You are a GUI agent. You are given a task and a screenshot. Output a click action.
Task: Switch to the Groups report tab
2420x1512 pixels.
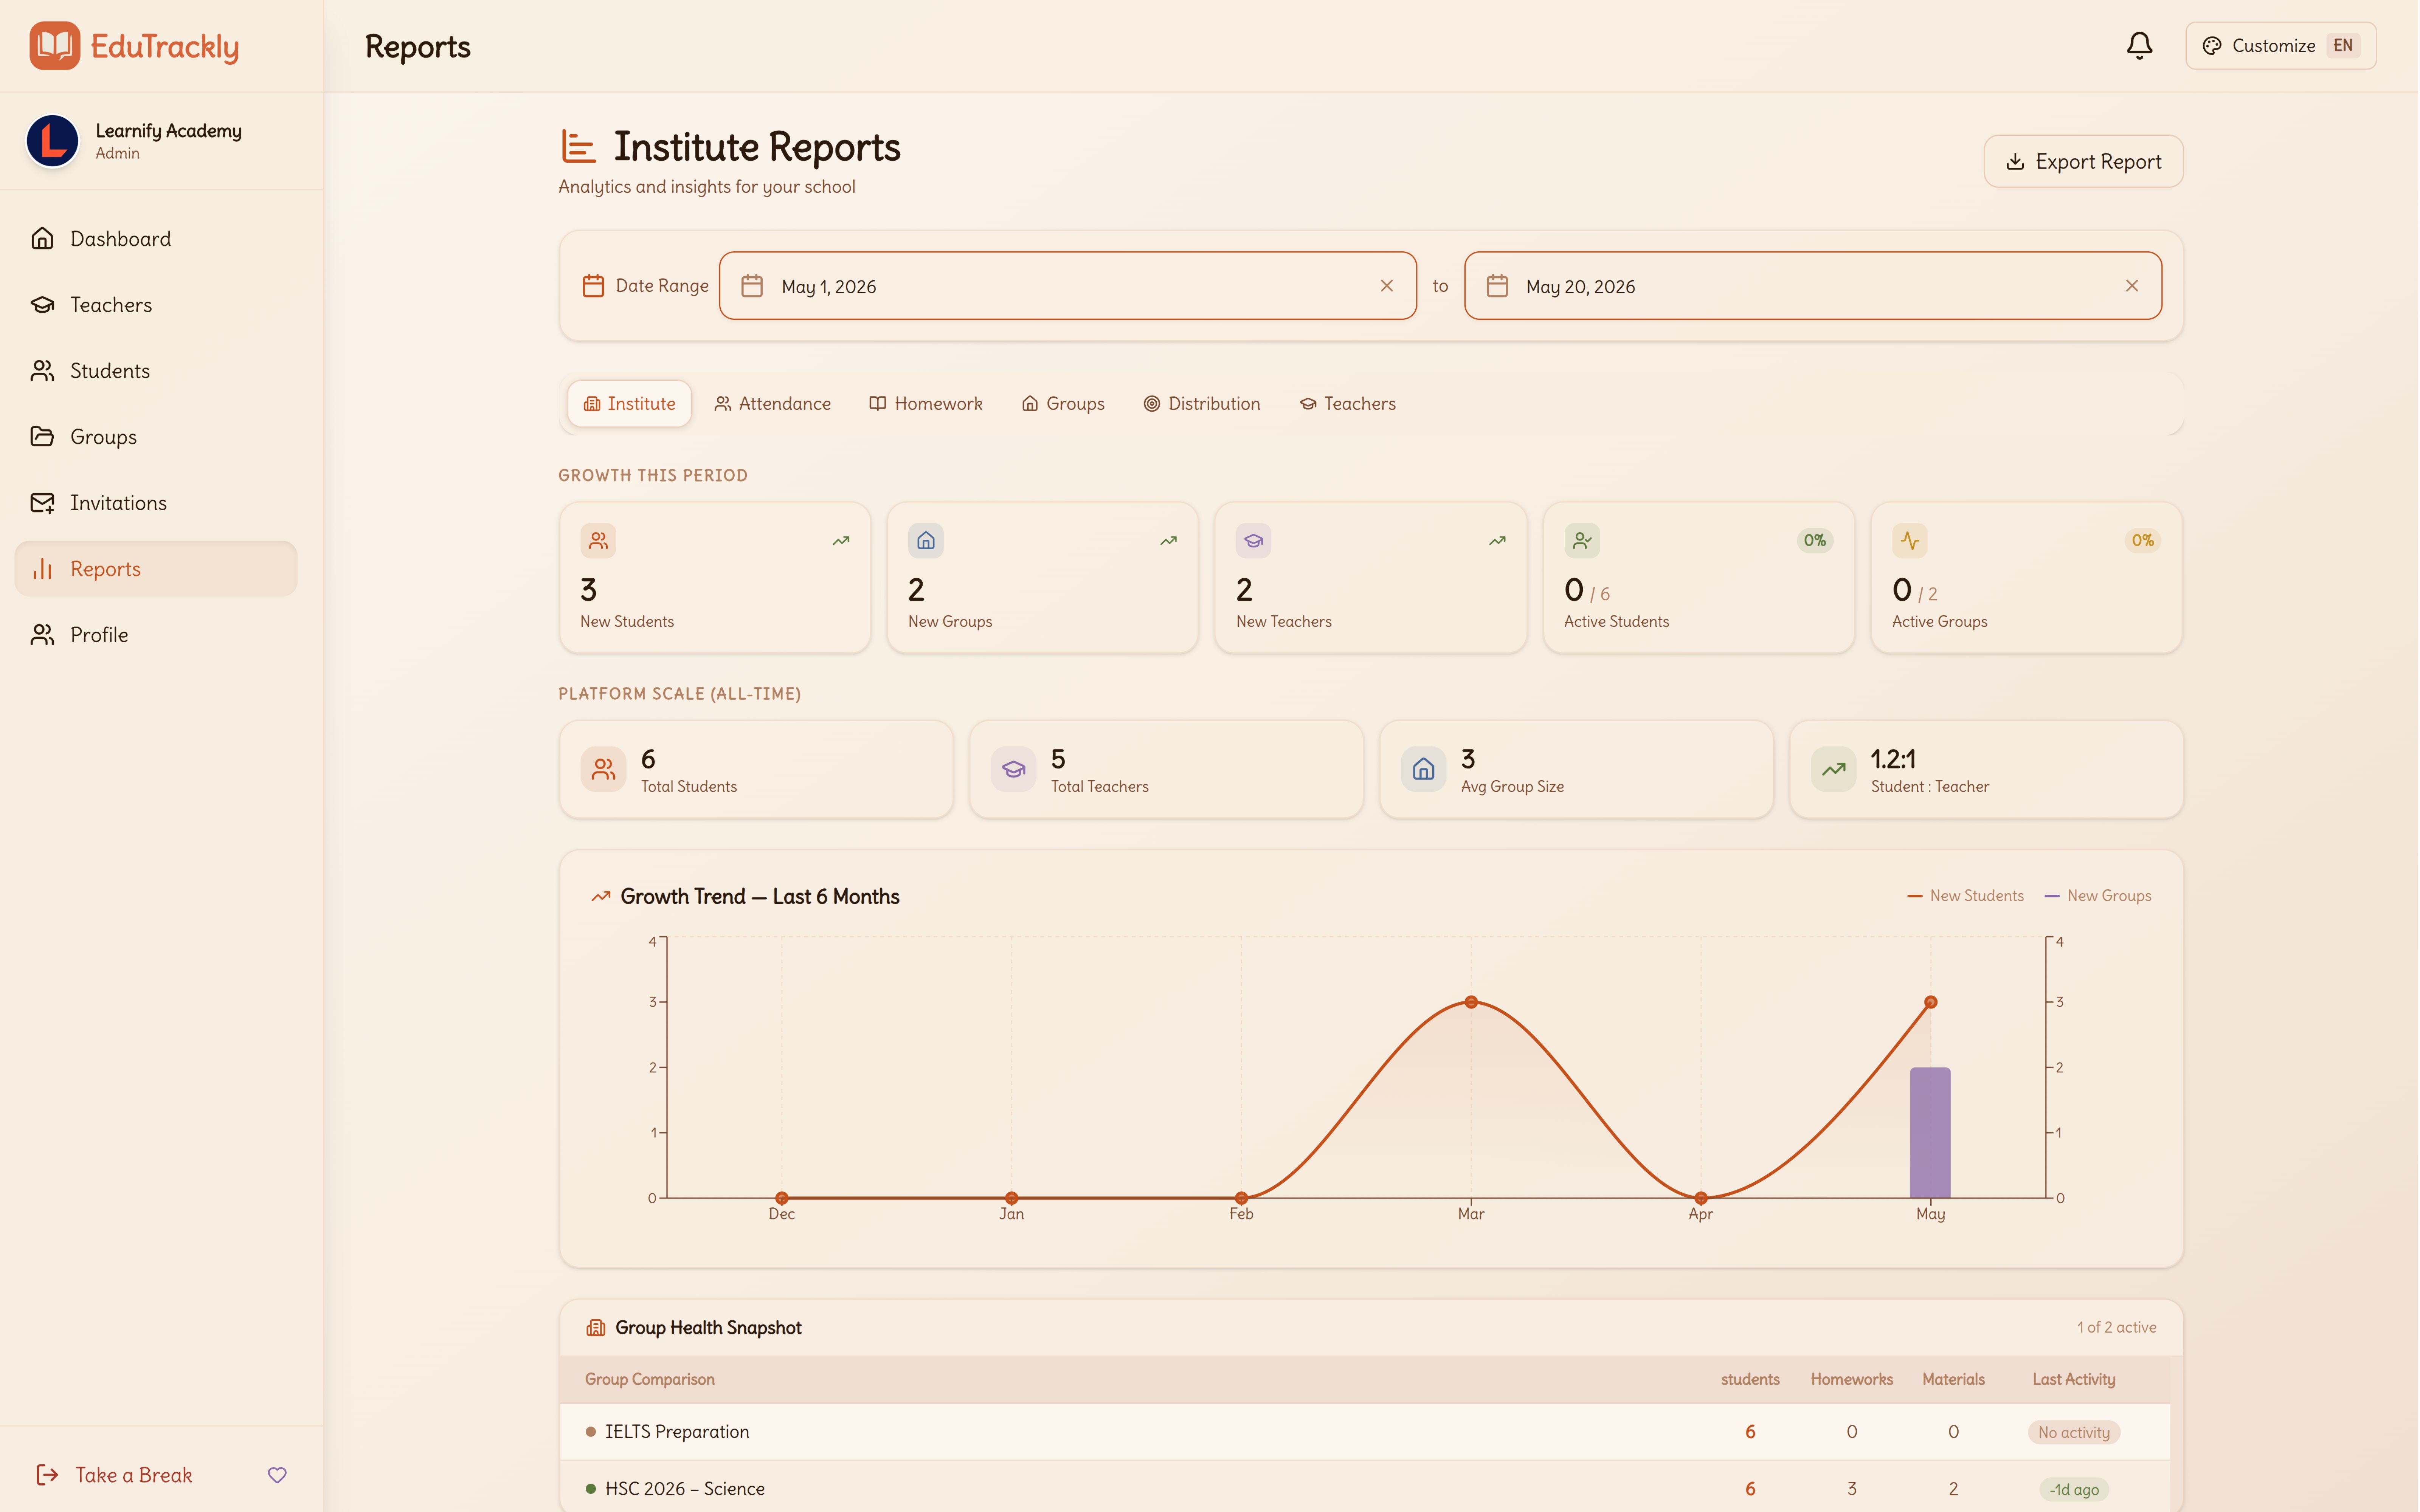(x=1062, y=404)
